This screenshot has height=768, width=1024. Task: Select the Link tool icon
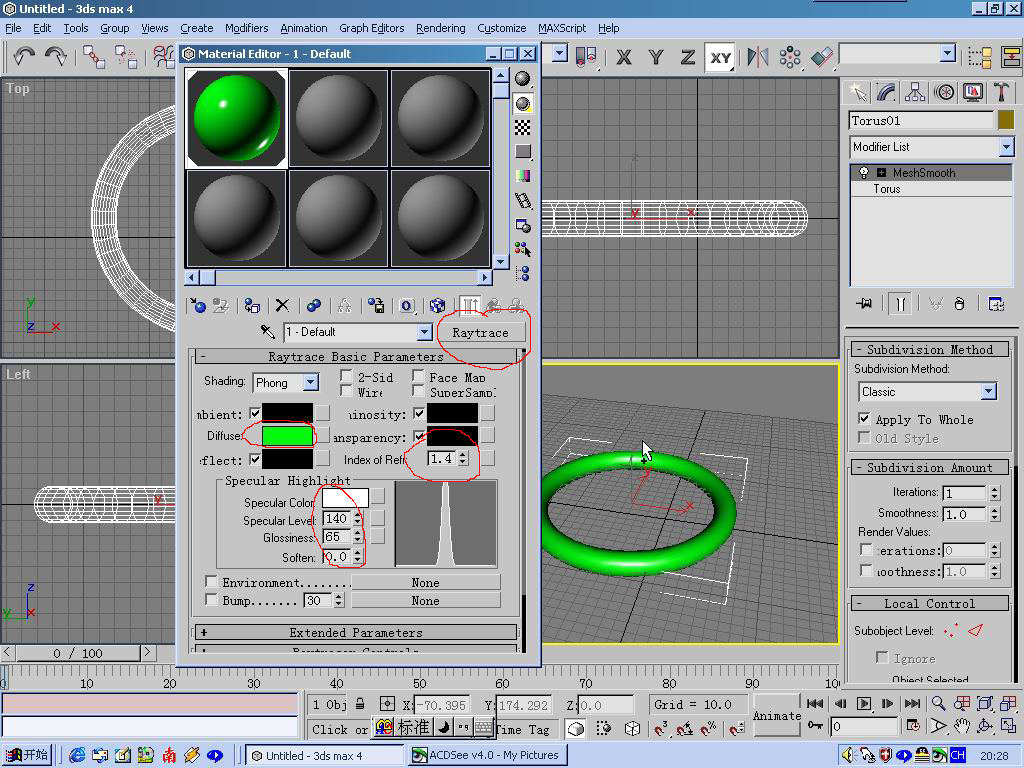coord(93,57)
